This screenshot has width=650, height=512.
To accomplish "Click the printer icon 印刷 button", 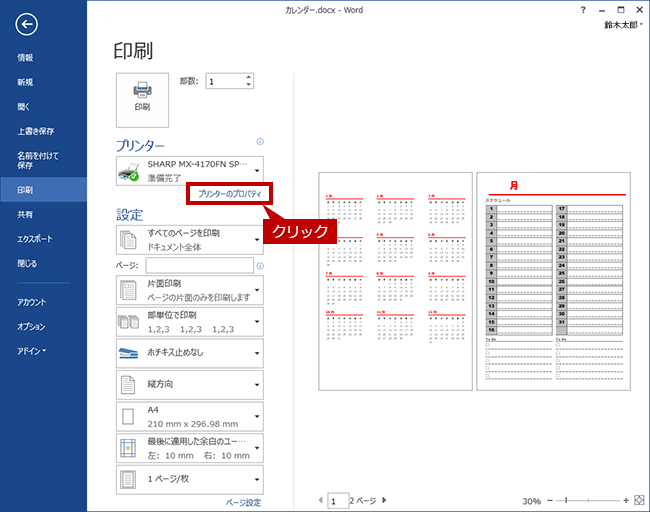I will click(142, 100).
